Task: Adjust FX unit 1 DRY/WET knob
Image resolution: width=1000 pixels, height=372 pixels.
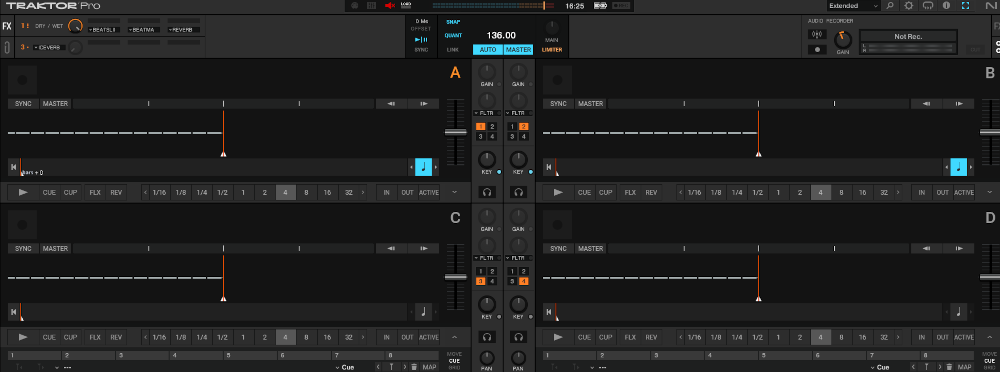Action: (75, 26)
